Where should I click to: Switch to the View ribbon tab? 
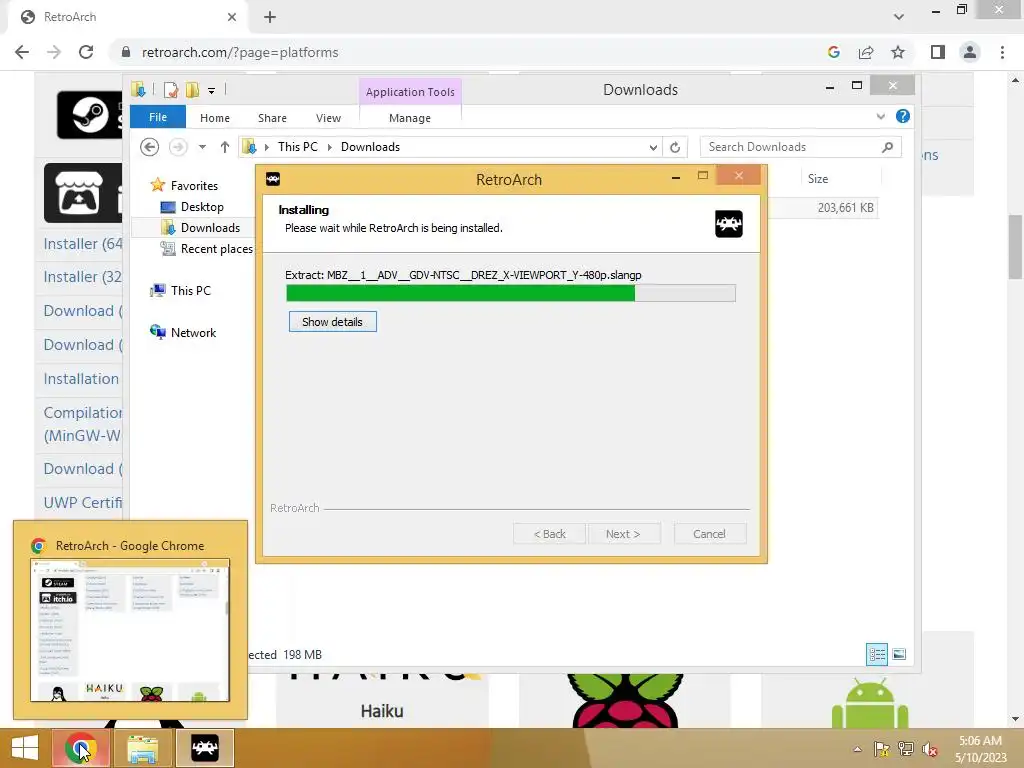(x=328, y=118)
